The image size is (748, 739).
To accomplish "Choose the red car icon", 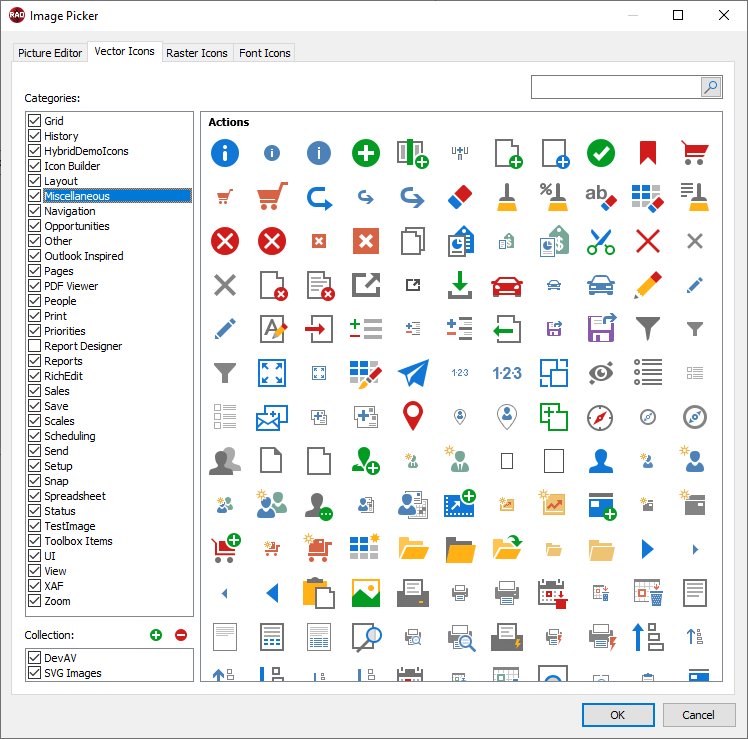I will coord(507,285).
